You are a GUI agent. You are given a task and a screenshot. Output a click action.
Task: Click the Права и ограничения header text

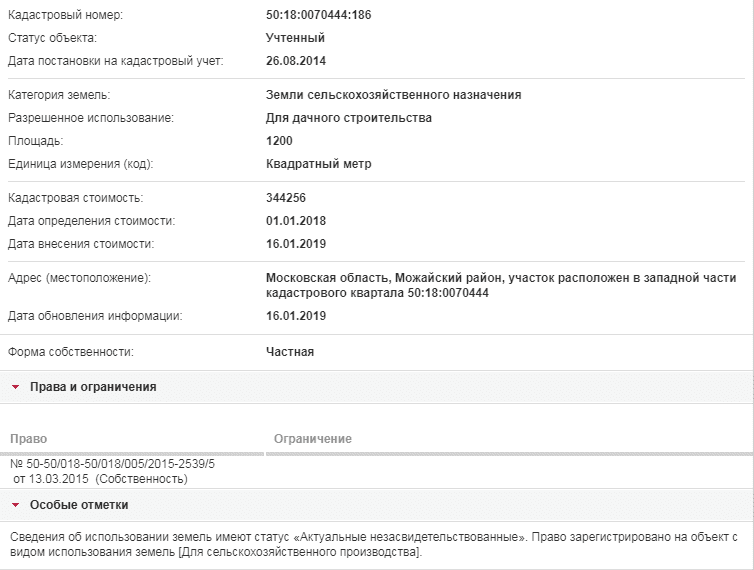93,387
